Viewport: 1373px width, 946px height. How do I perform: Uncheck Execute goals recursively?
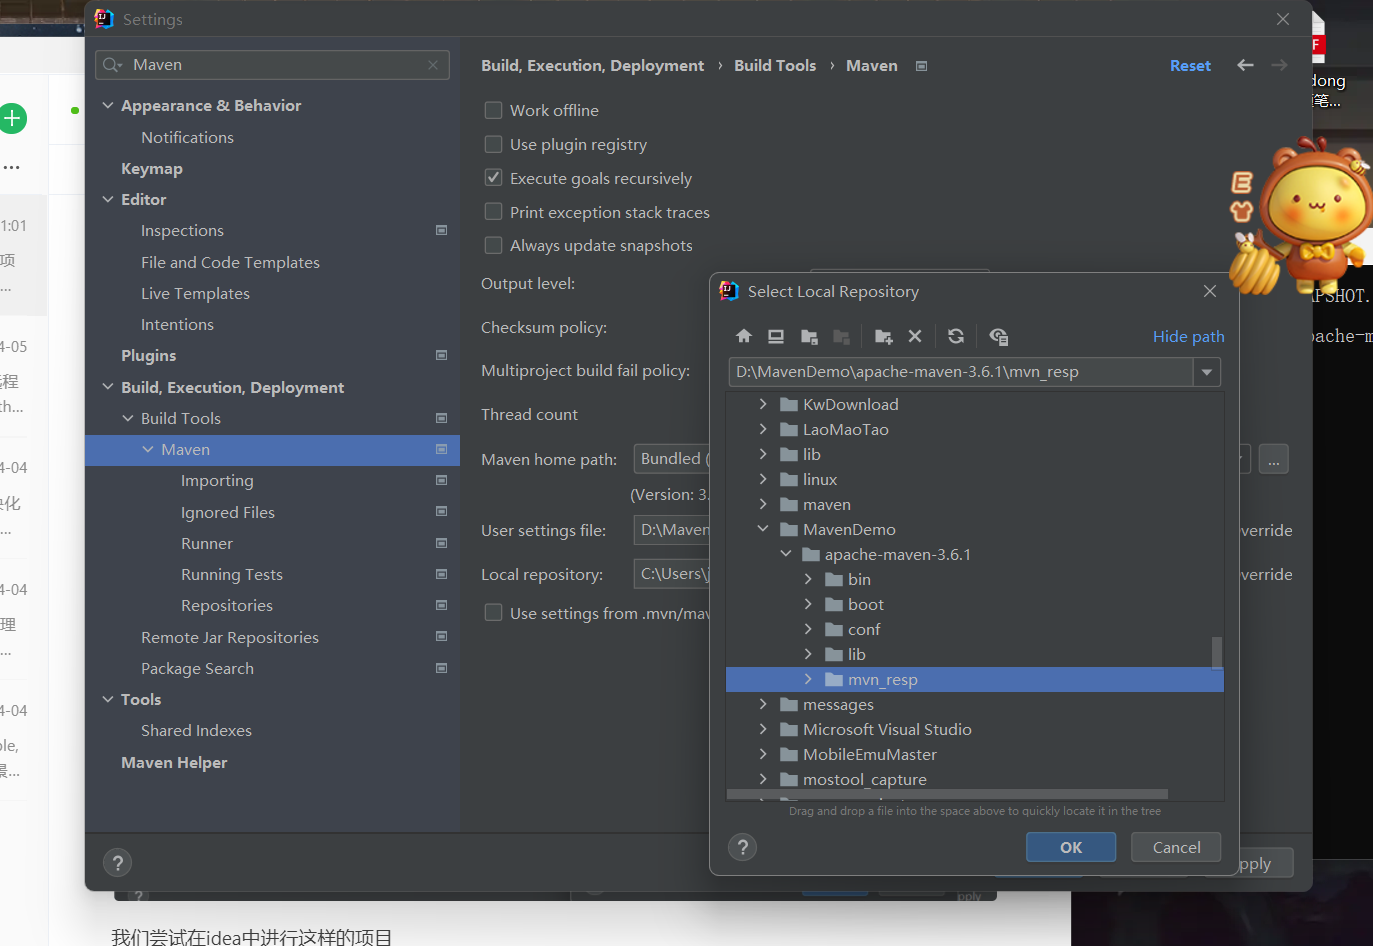click(493, 178)
